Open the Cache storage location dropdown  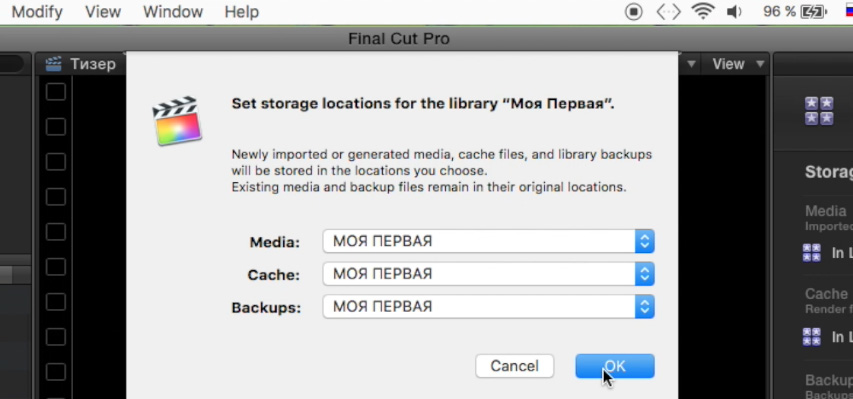(489, 274)
